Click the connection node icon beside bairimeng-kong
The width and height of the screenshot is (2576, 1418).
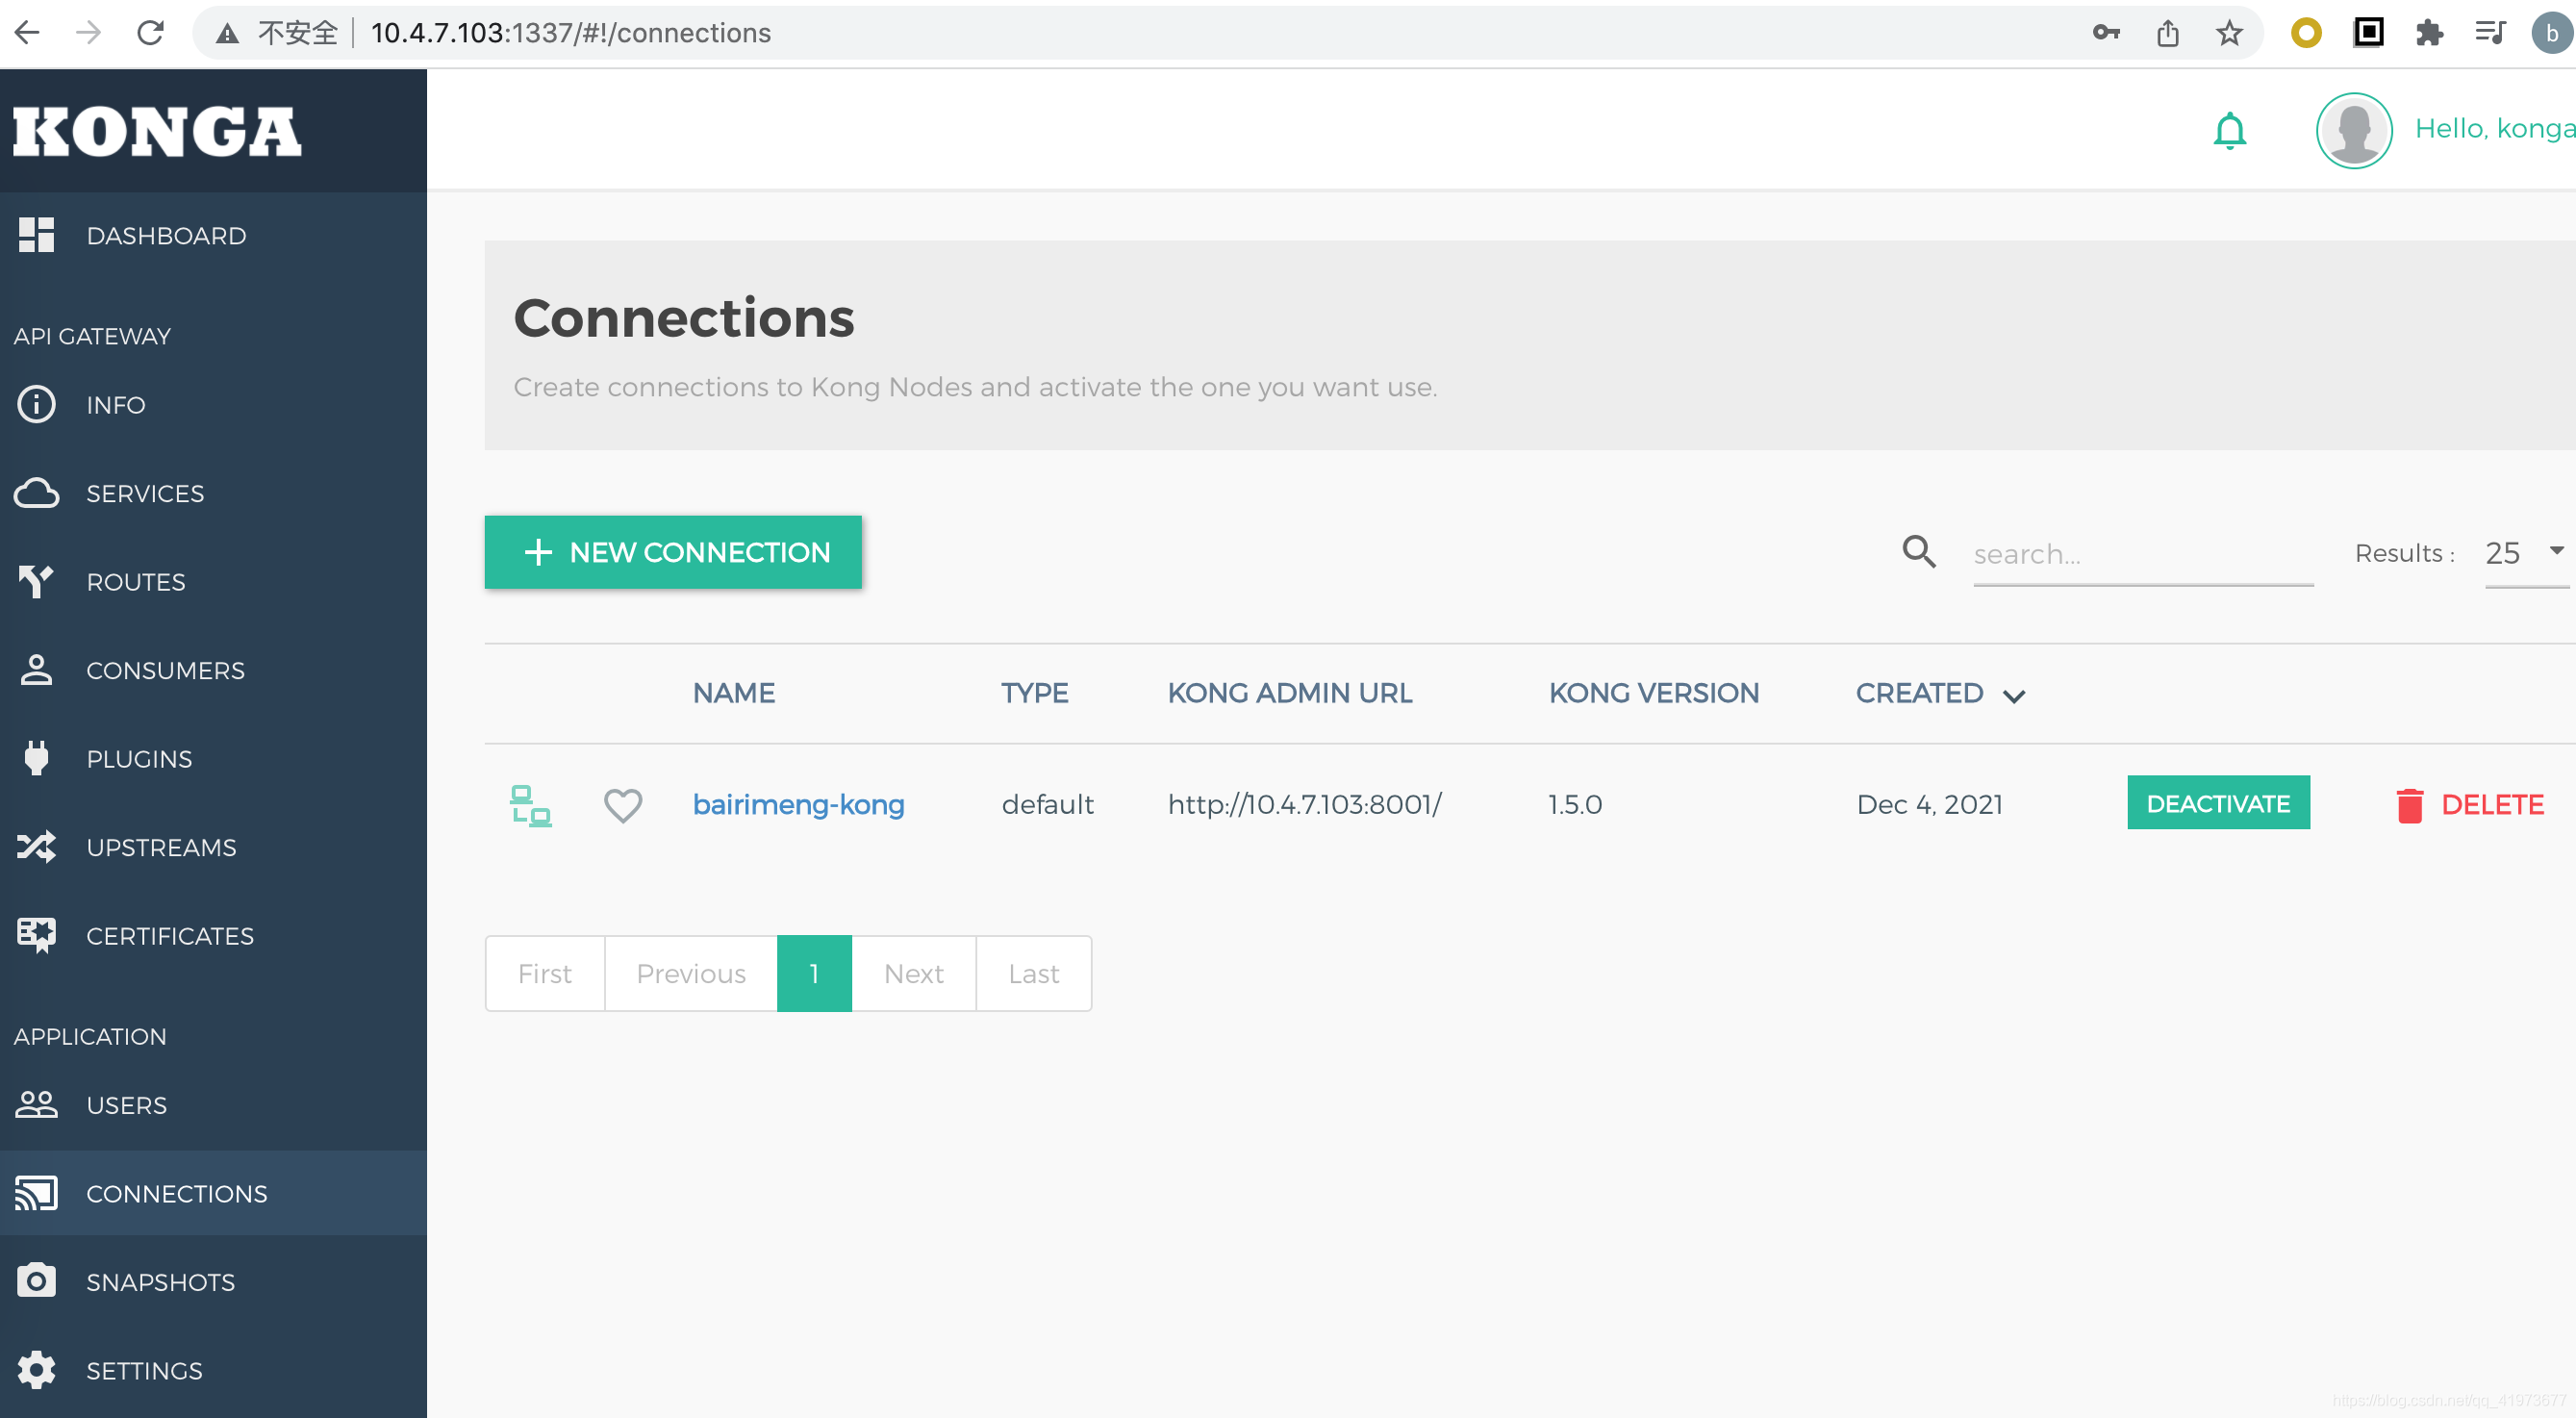(530, 805)
